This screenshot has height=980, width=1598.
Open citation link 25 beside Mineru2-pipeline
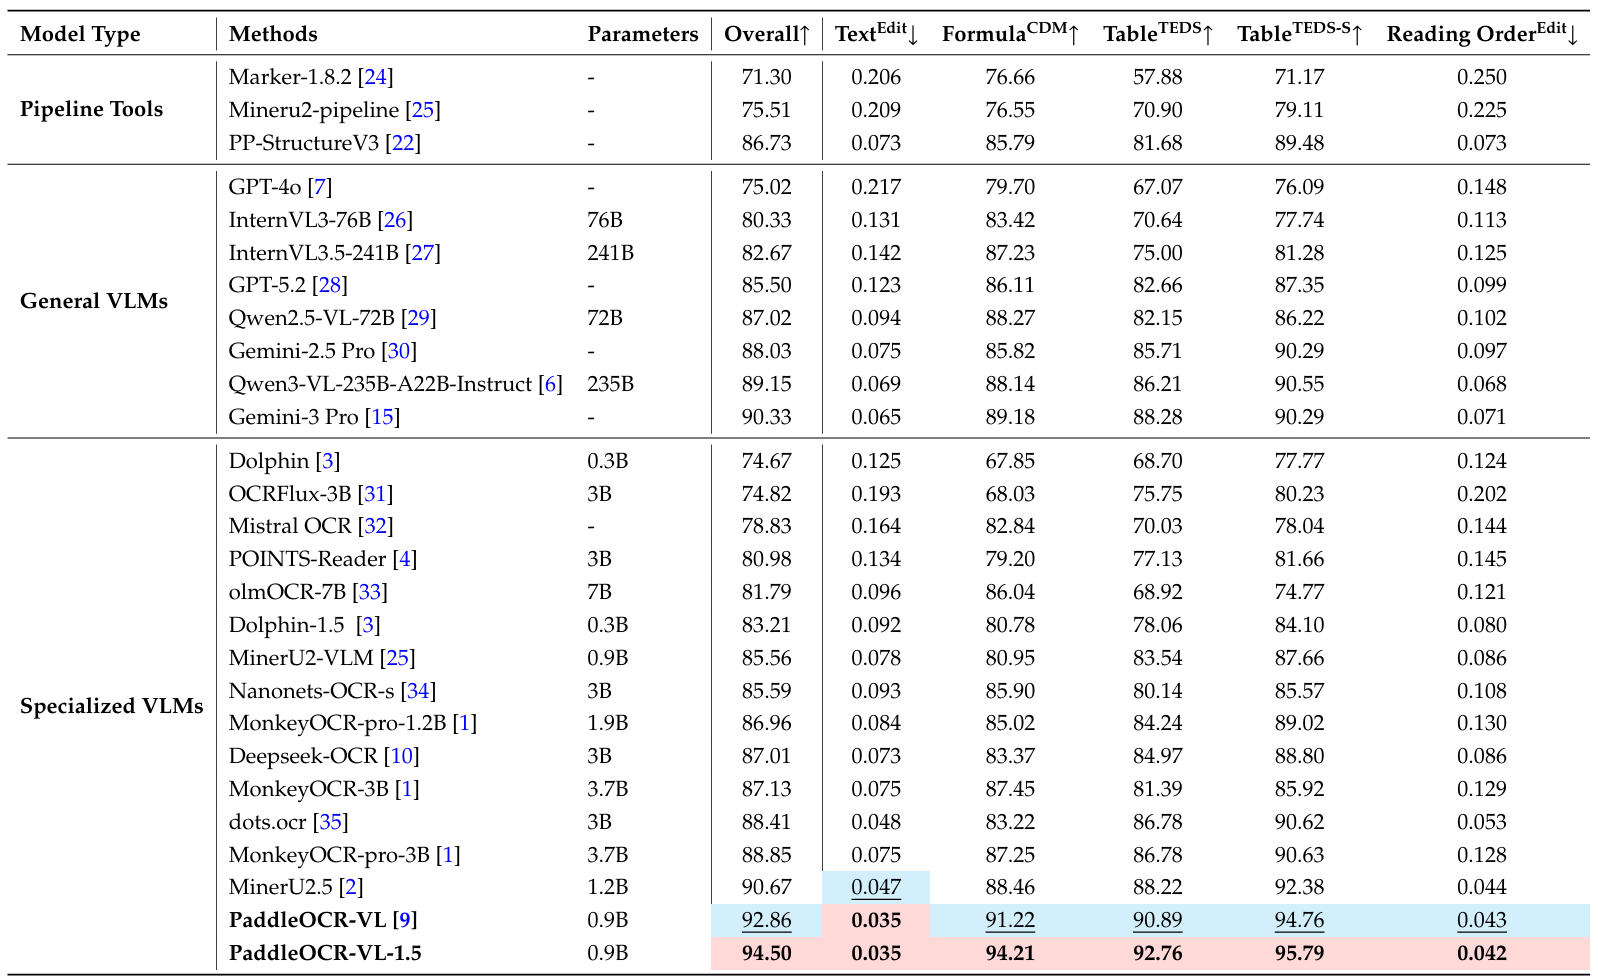click(x=423, y=110)
